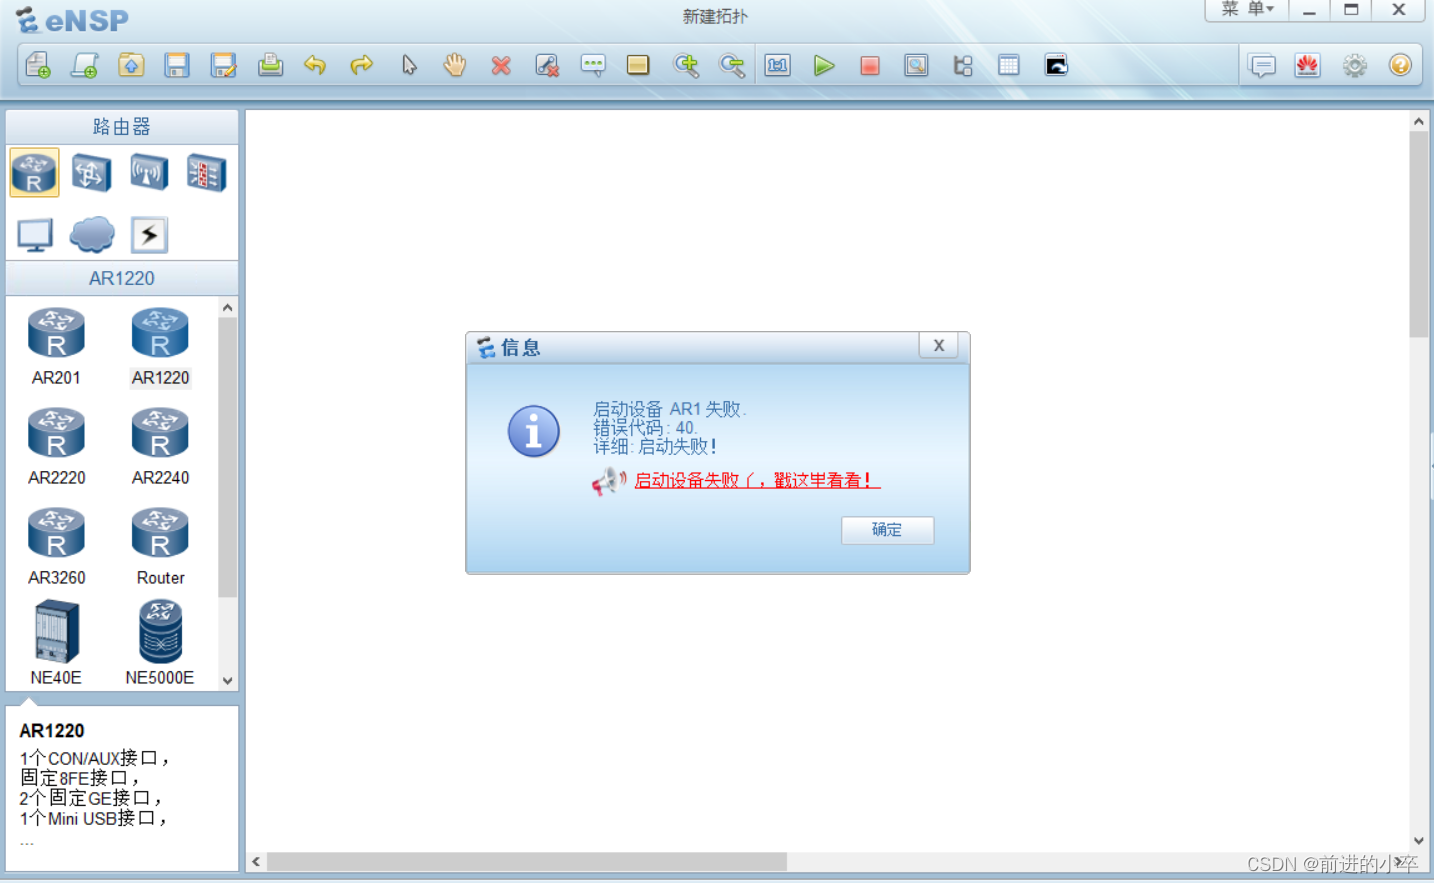Image resolution: width=1434 pixels, height=883 pixels.
Task: Select the rectangle palette tool
Action: [x=638, y=66]
